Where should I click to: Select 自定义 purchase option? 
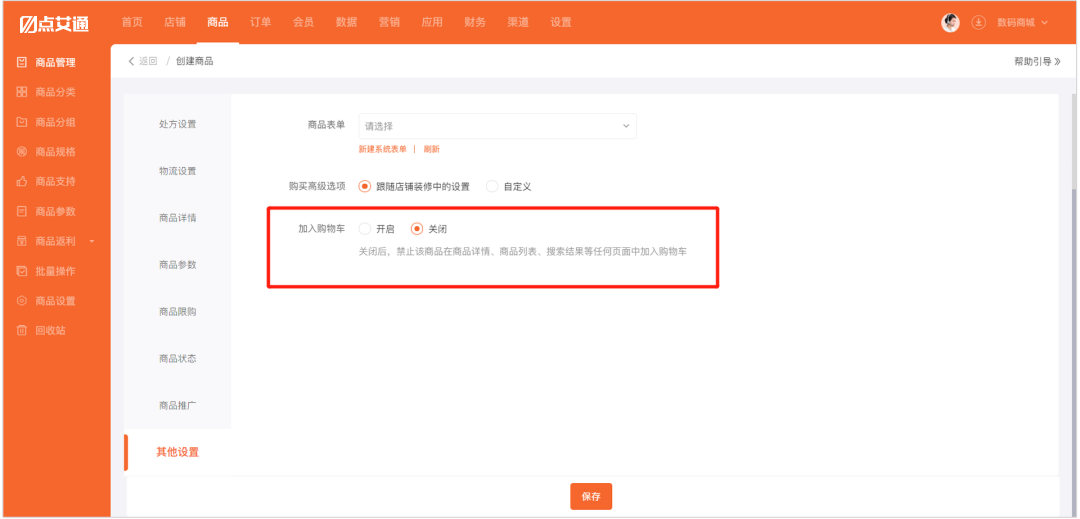tap(492, 187)
